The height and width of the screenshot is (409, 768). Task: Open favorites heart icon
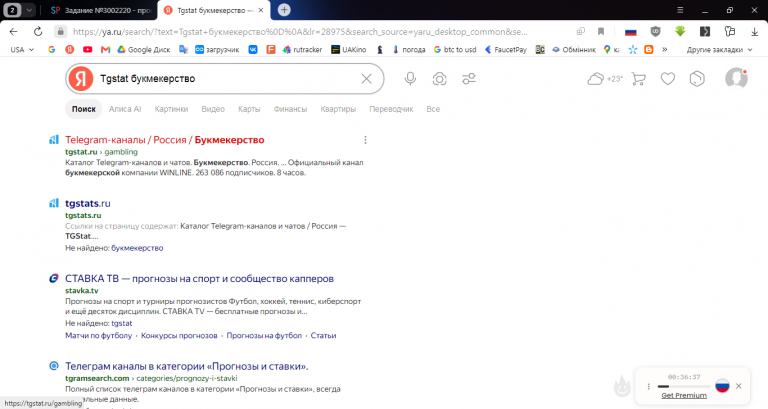pyautogui.click(x=668, y=78)
